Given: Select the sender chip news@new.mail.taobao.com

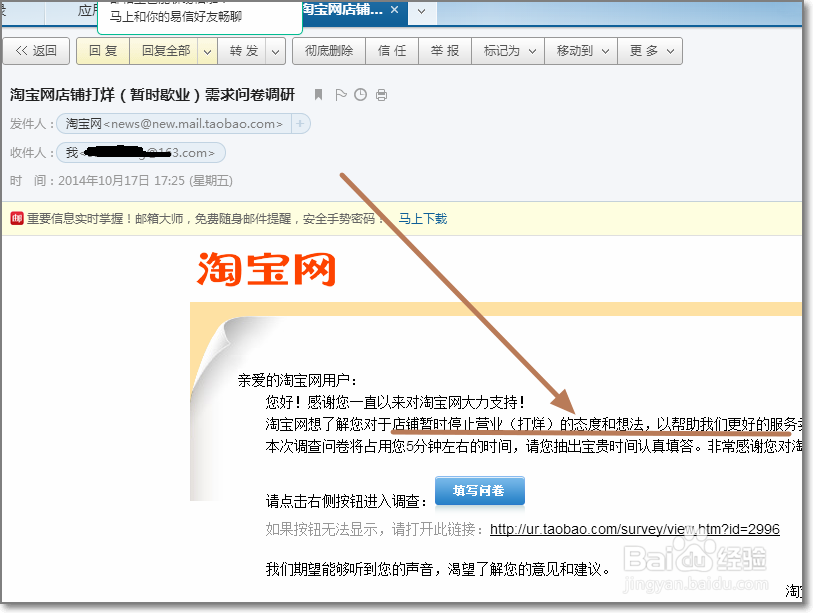Looking at the screenshot, I should point(174,123).
